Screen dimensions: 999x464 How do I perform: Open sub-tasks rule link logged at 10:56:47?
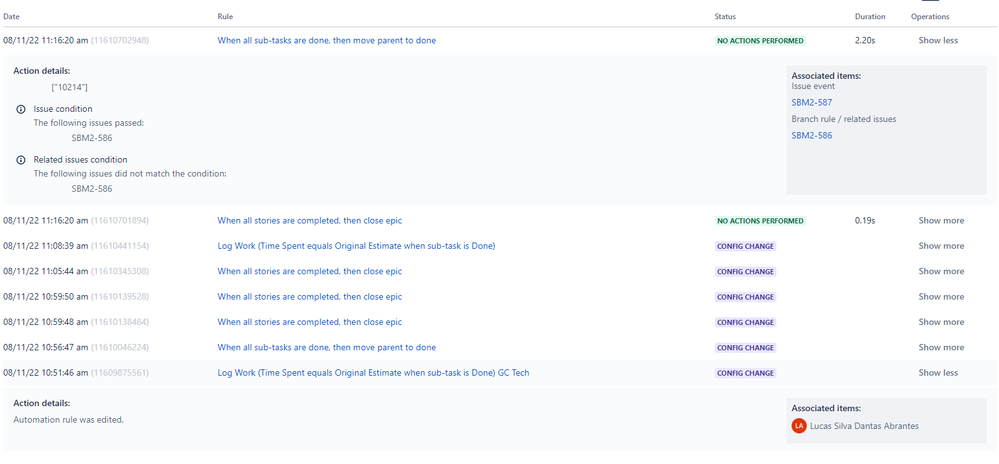point(327,347)
